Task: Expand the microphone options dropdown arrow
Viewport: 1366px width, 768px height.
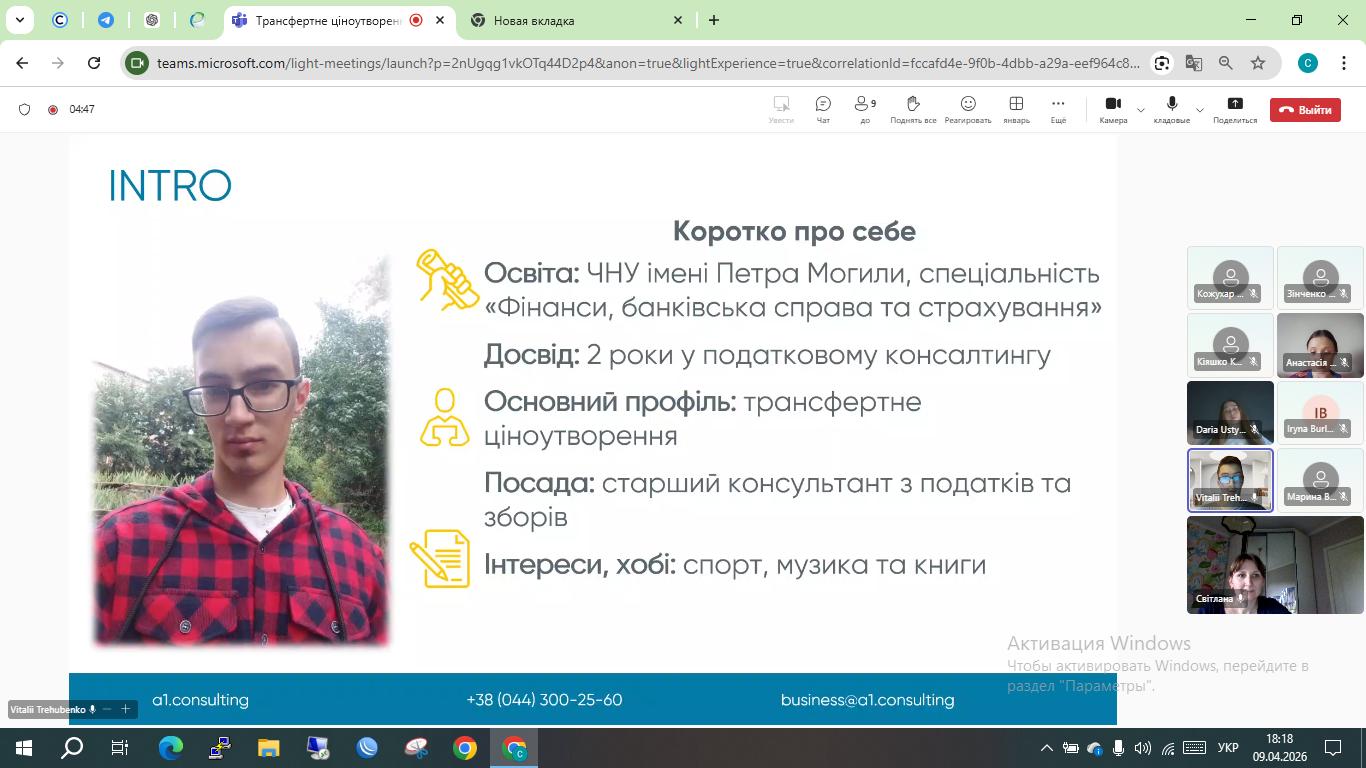Action: point(1200,110)
